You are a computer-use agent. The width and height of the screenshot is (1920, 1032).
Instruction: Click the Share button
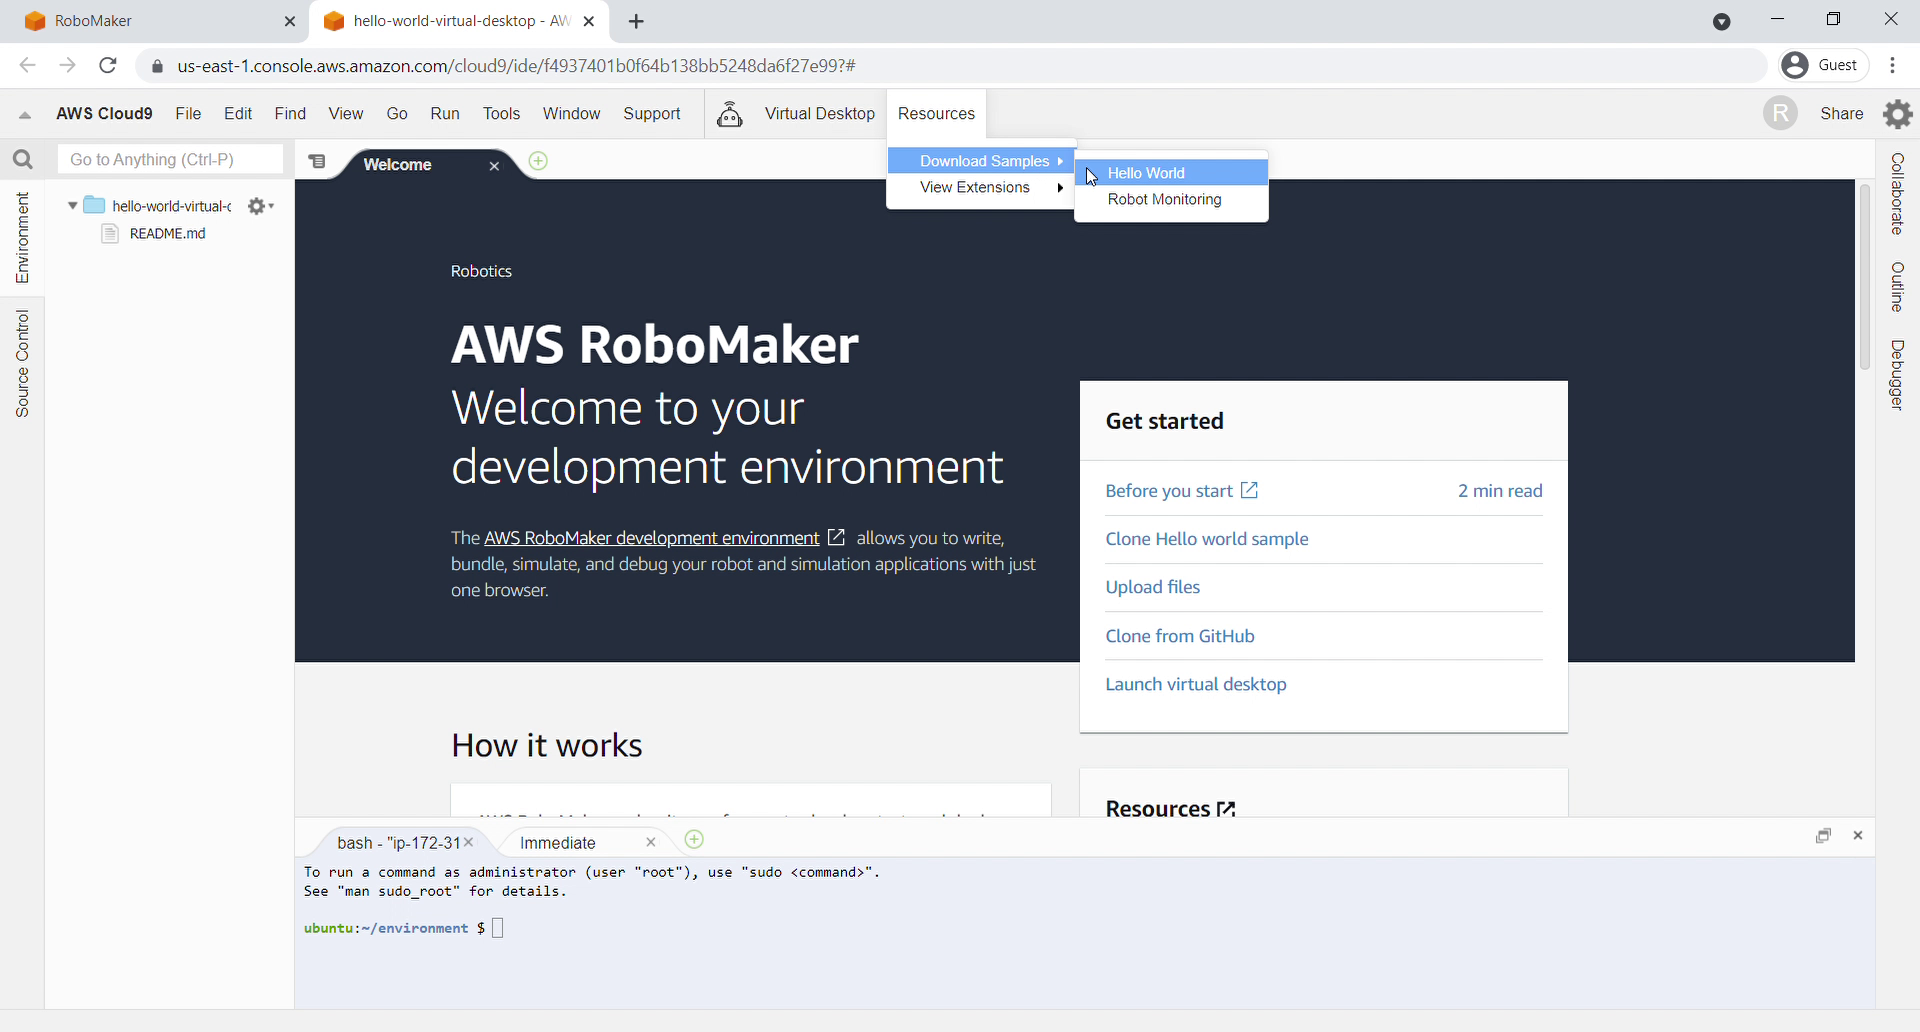tap(1842, 114)
